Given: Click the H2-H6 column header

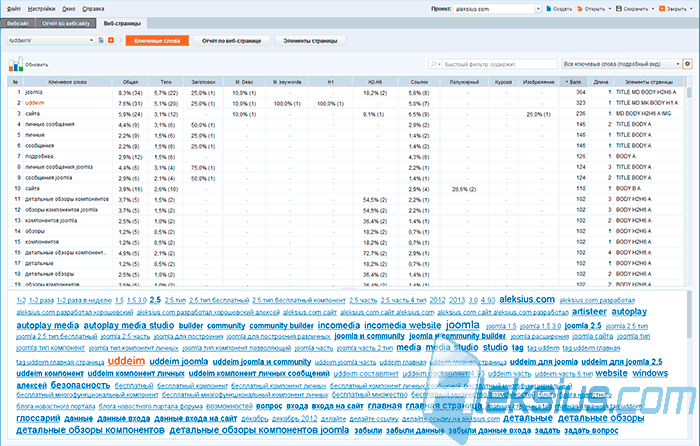Looking at the screenshot, I should [x=375, y=82].
